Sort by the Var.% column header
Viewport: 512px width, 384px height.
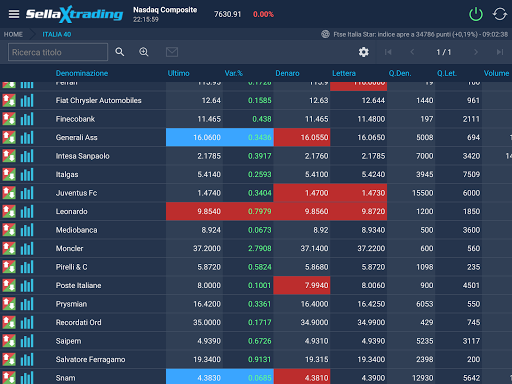pyautogui.click(x=233, y=73)
